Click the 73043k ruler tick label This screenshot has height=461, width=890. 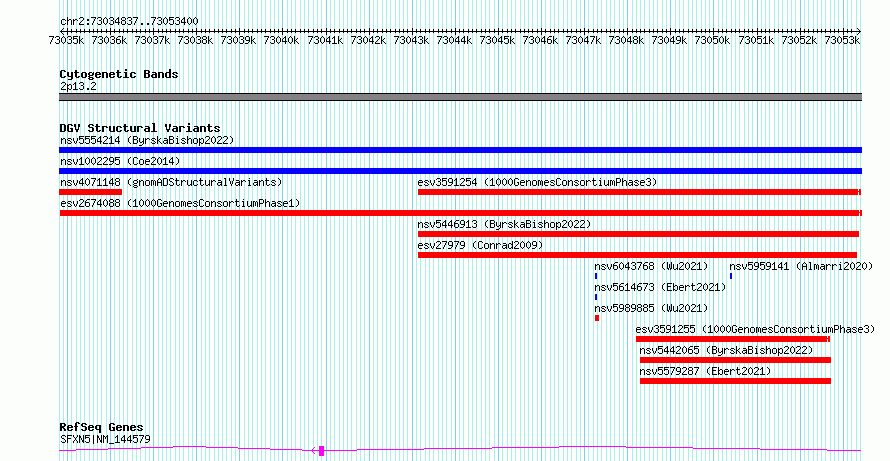(x=411, y=40)
